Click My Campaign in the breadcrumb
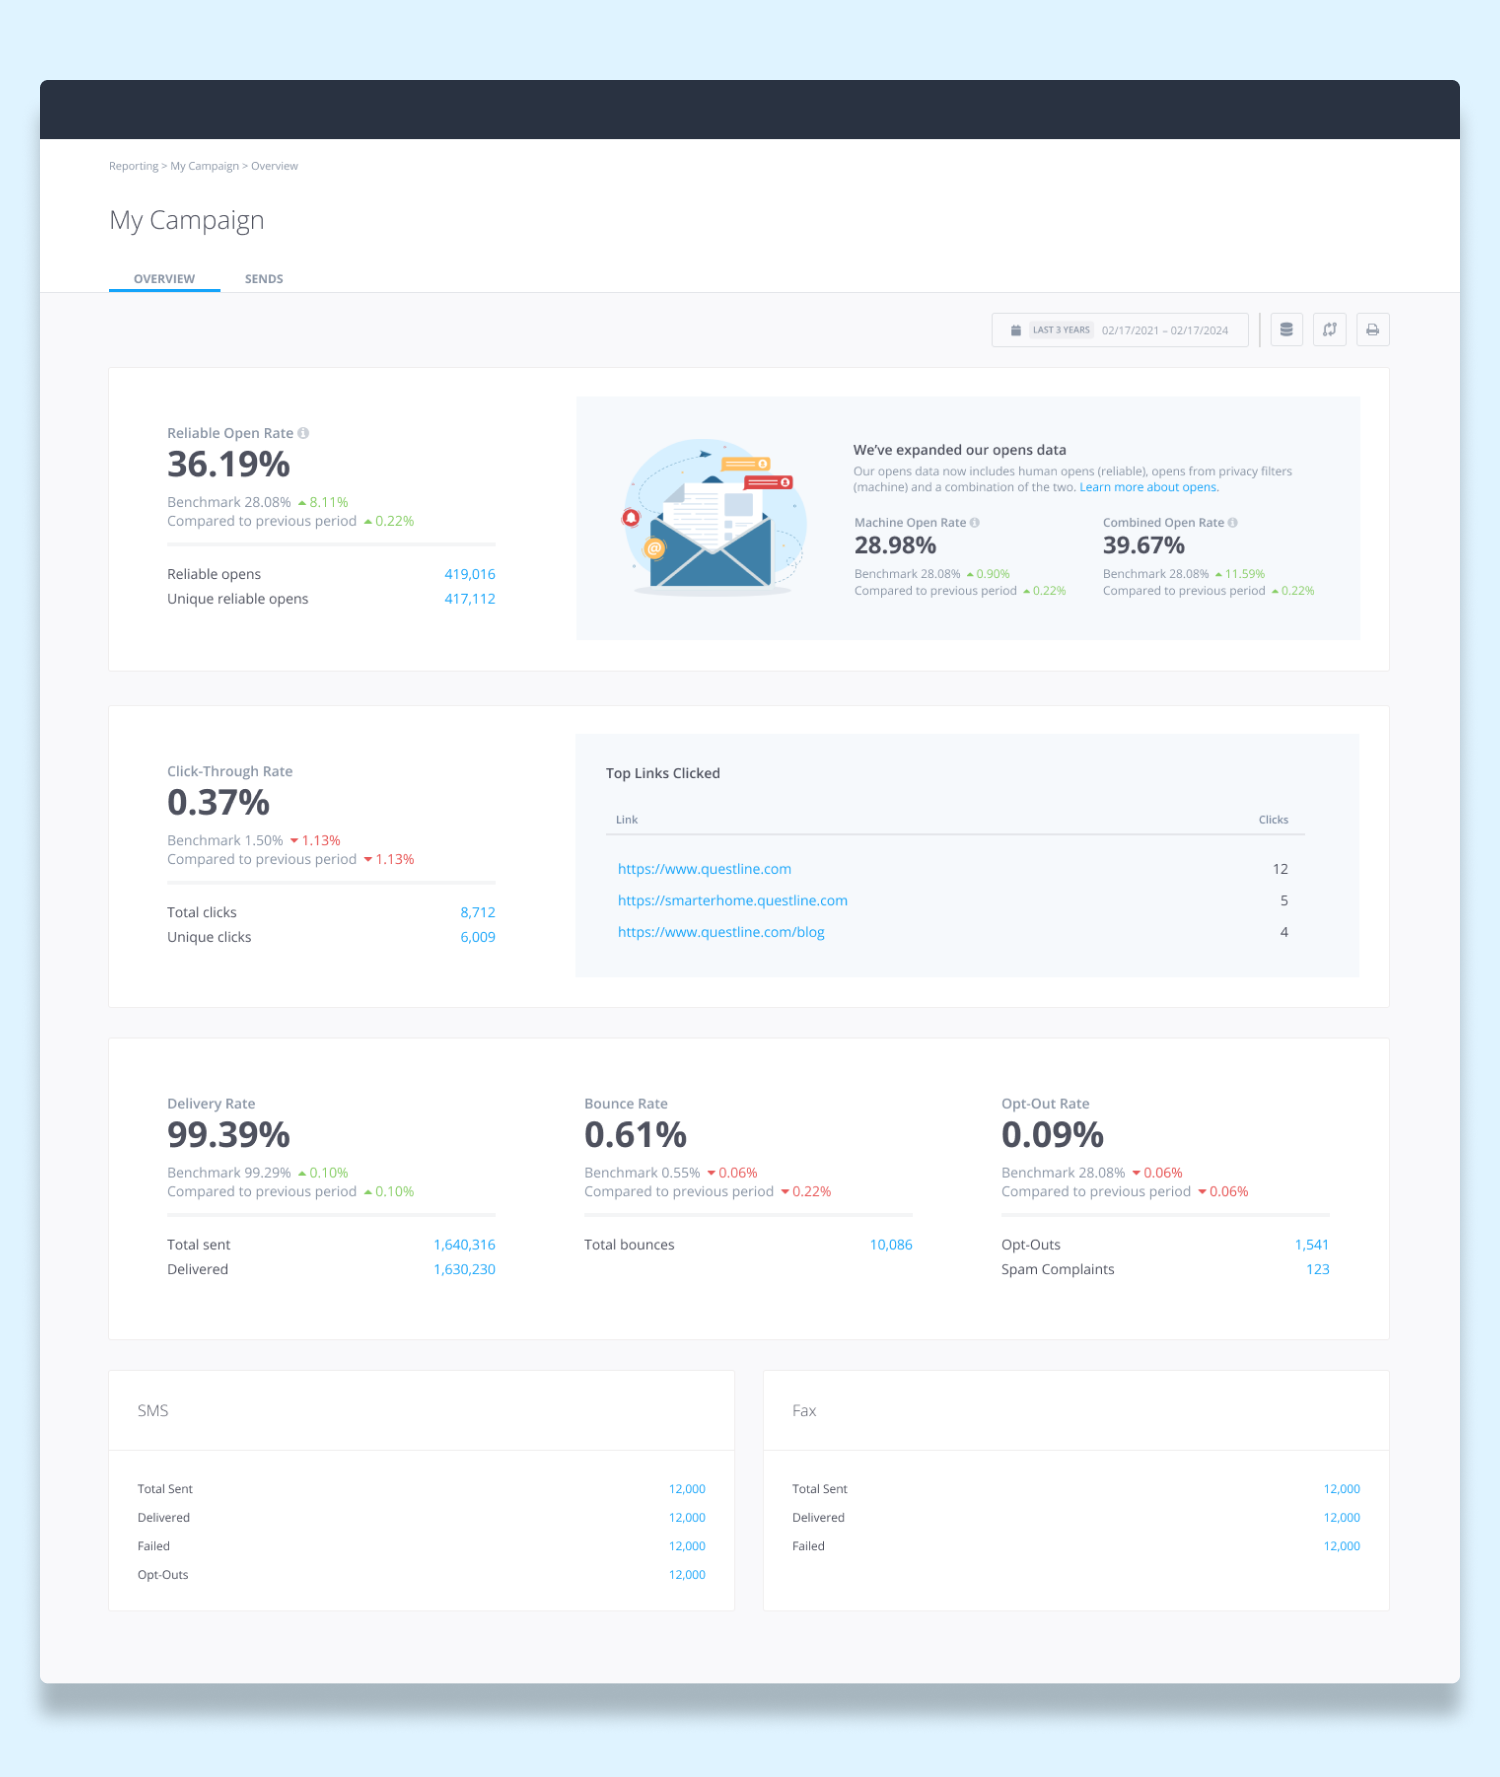 [205, 166]
